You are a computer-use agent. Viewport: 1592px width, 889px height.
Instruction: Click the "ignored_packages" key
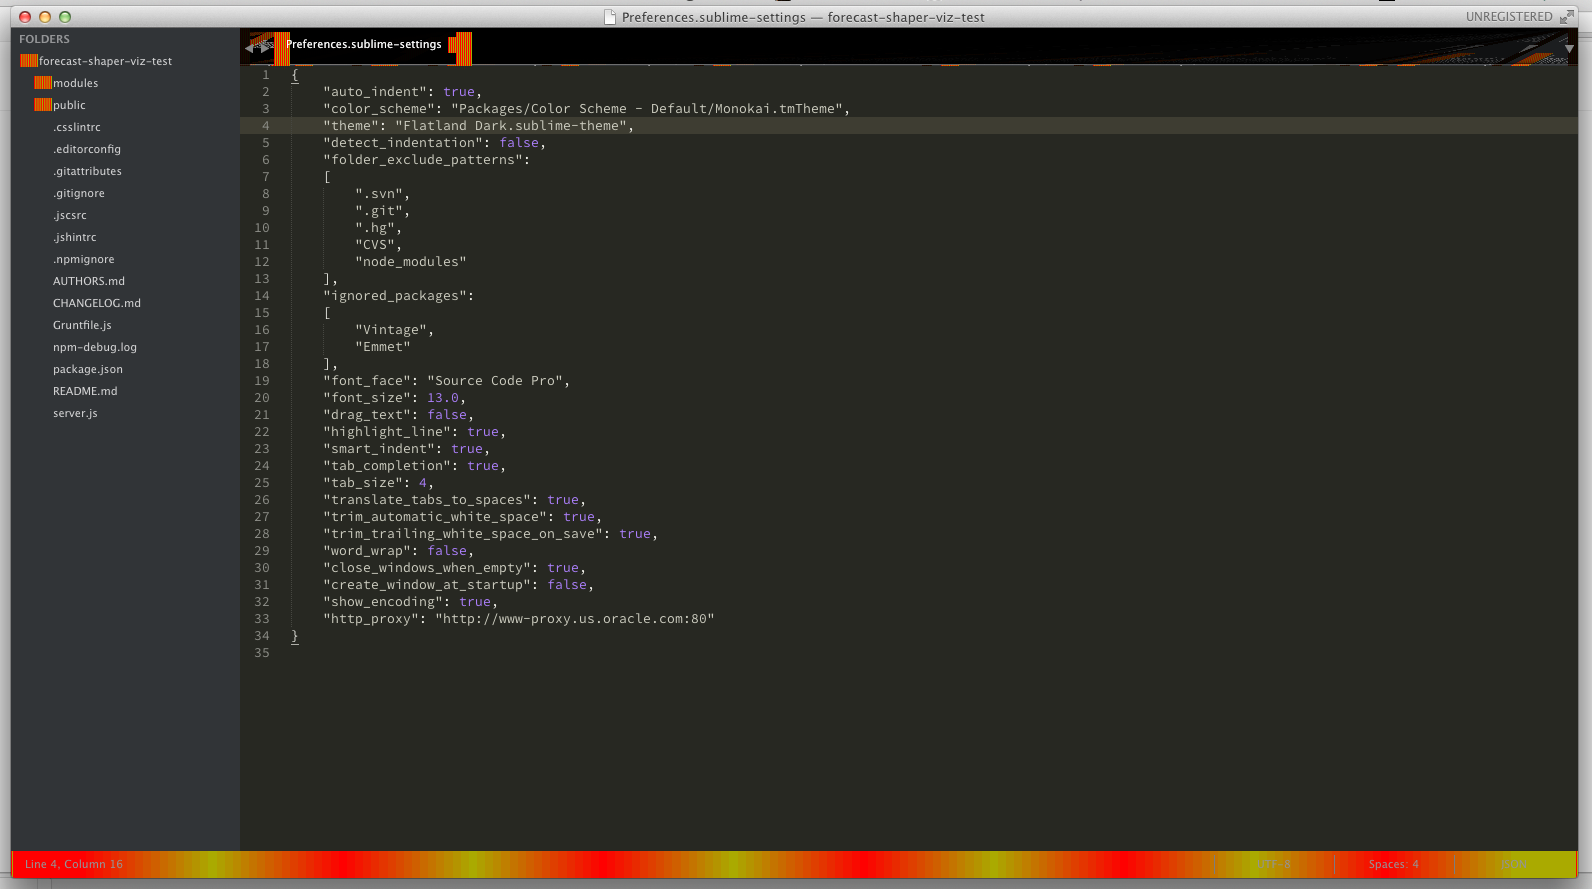click(x=395, y=296)
